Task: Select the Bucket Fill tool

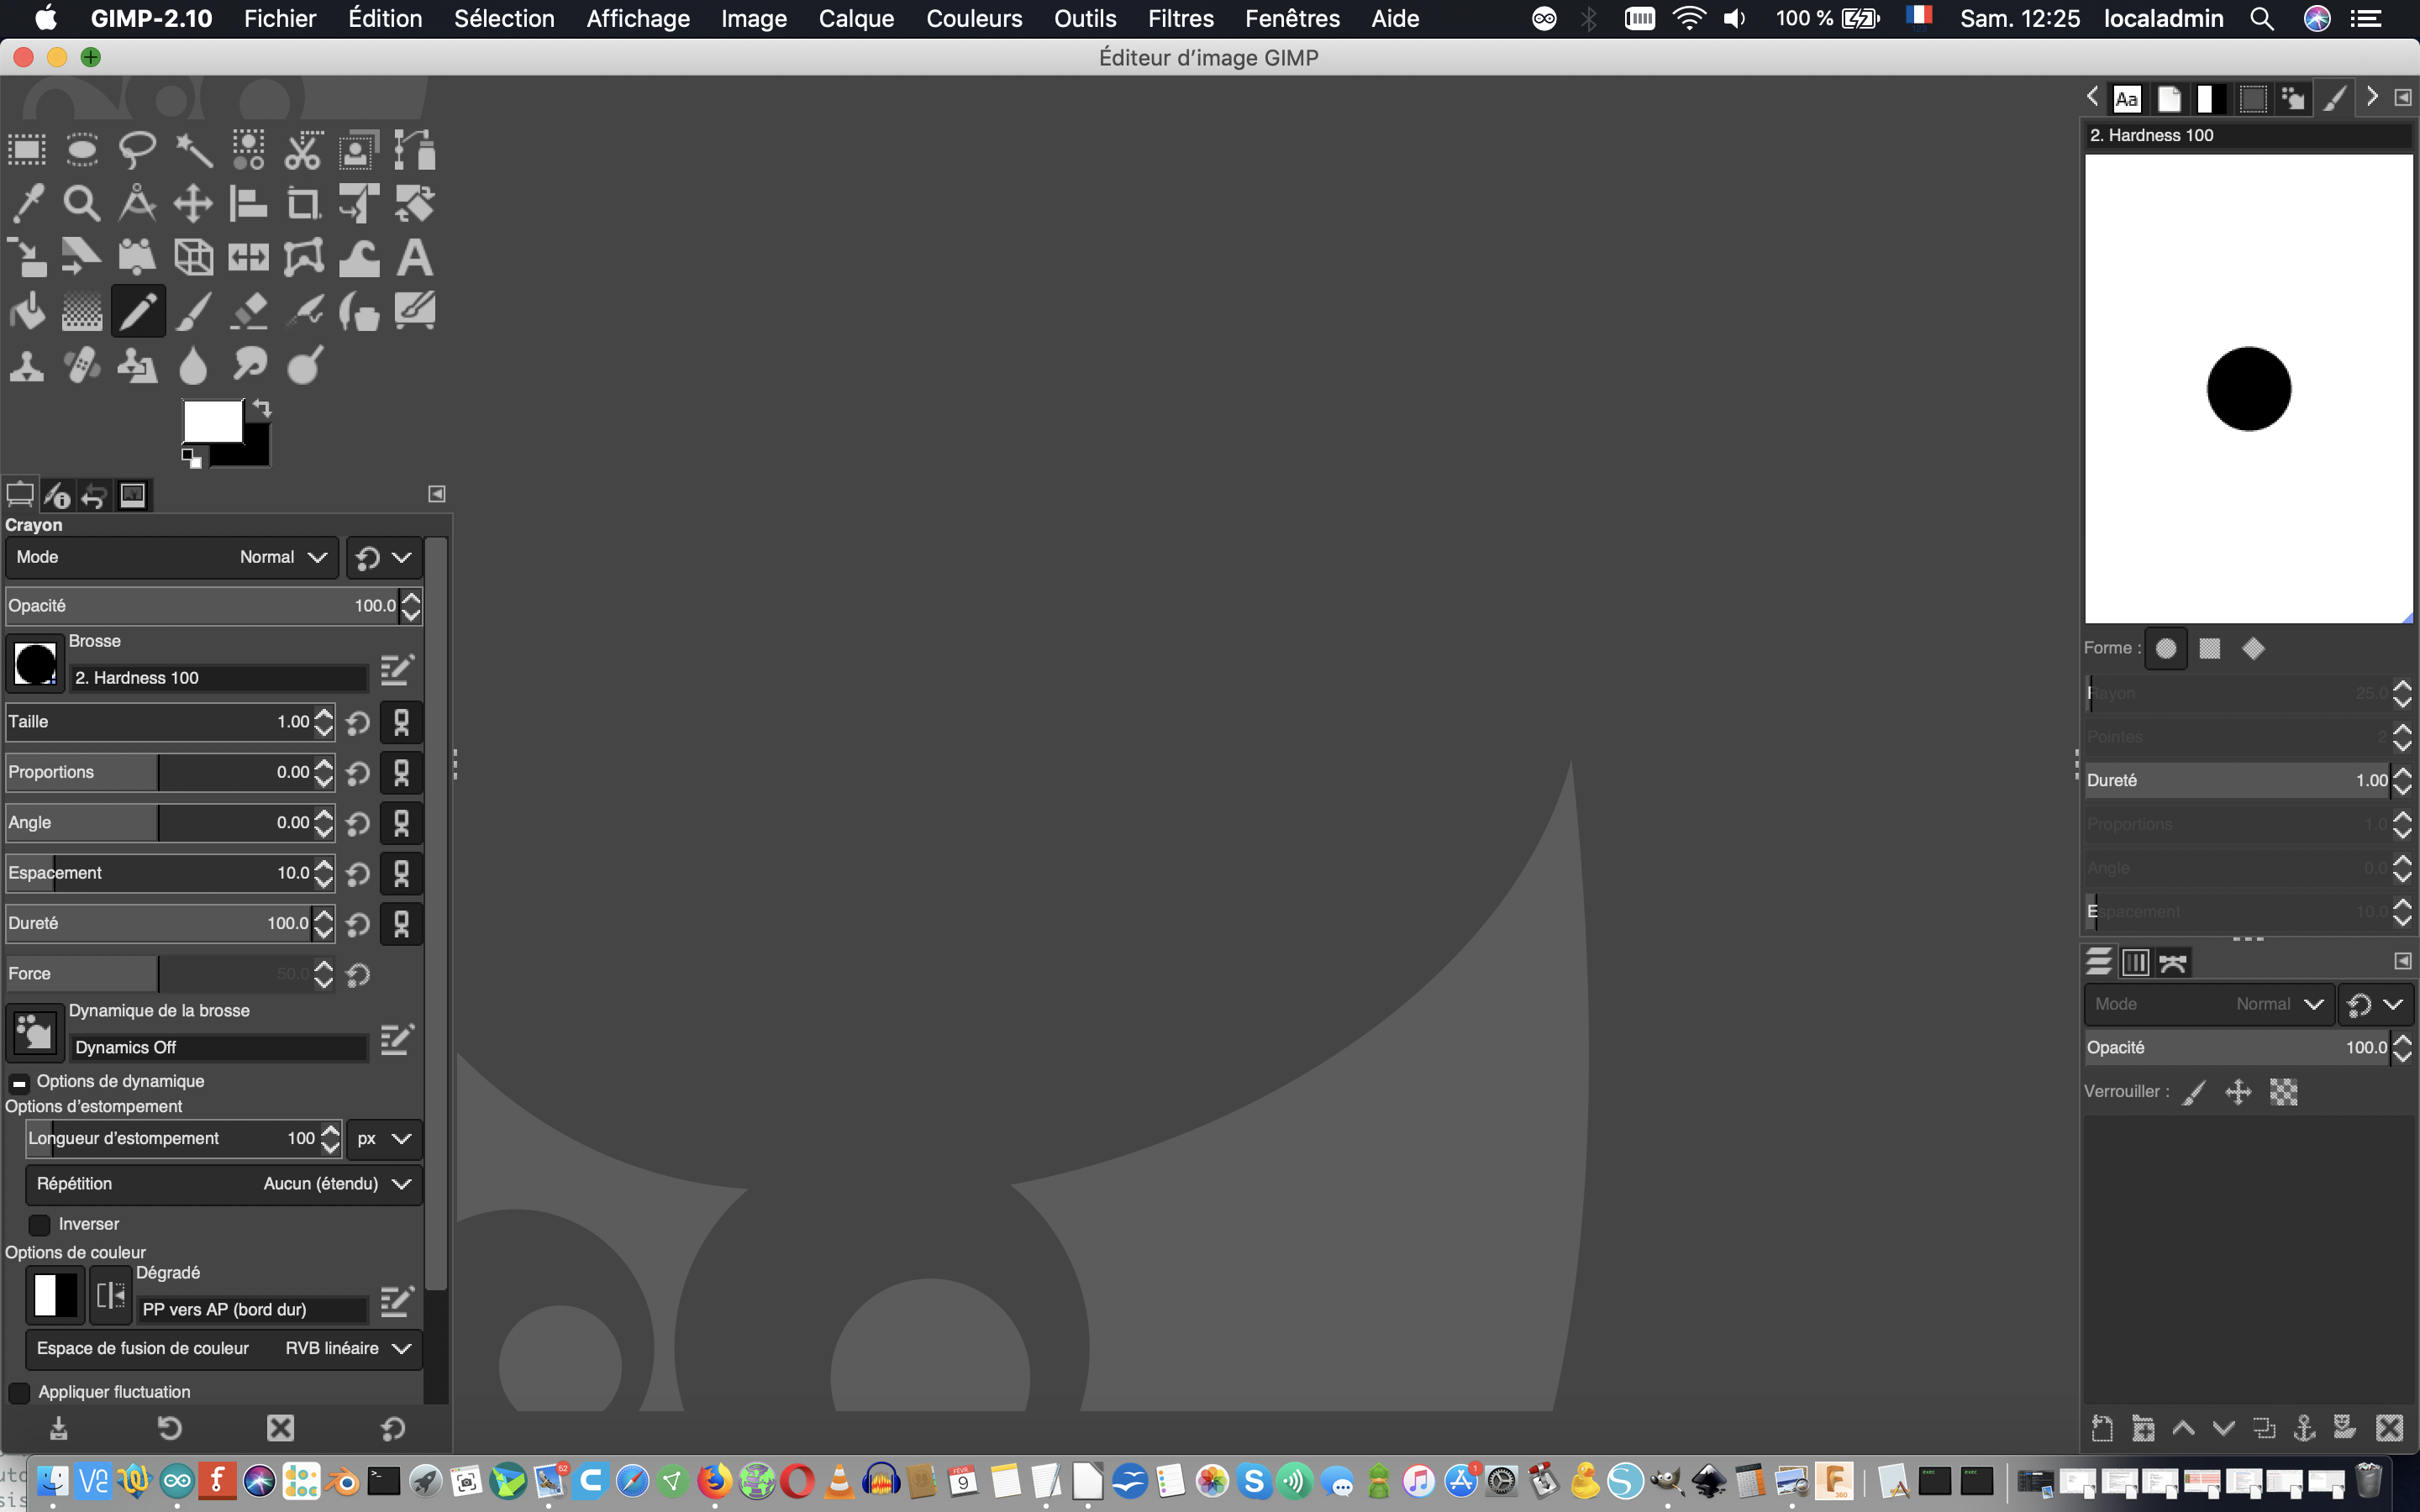Action: tap(27, 312)
